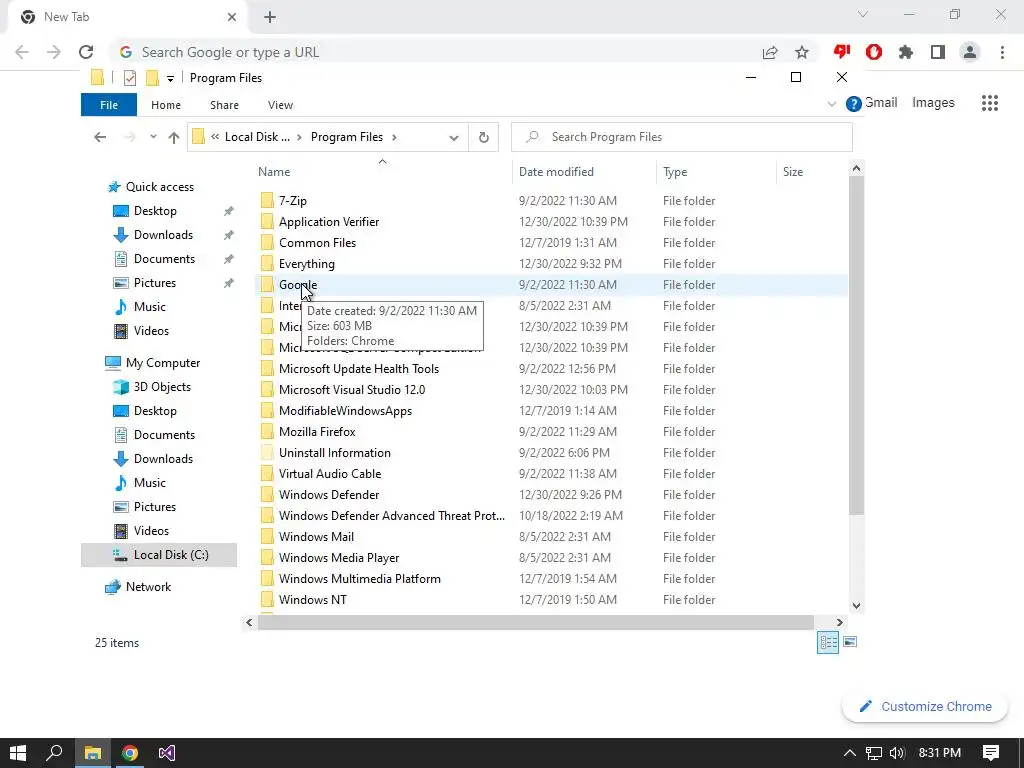Expand the address bar history dropdown
1024x768 pixels.
pyautogui.click(x=454, y=138)
